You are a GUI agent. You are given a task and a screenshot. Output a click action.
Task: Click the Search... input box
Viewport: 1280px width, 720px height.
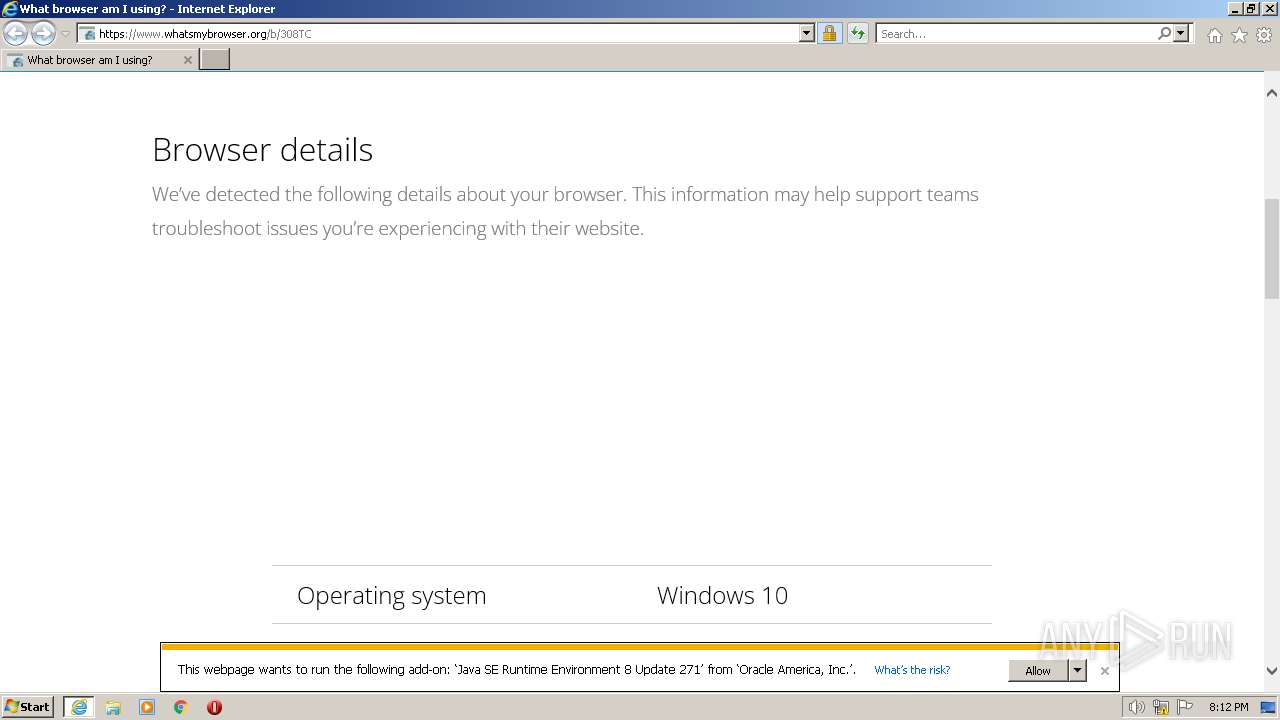pos(1015,34)
